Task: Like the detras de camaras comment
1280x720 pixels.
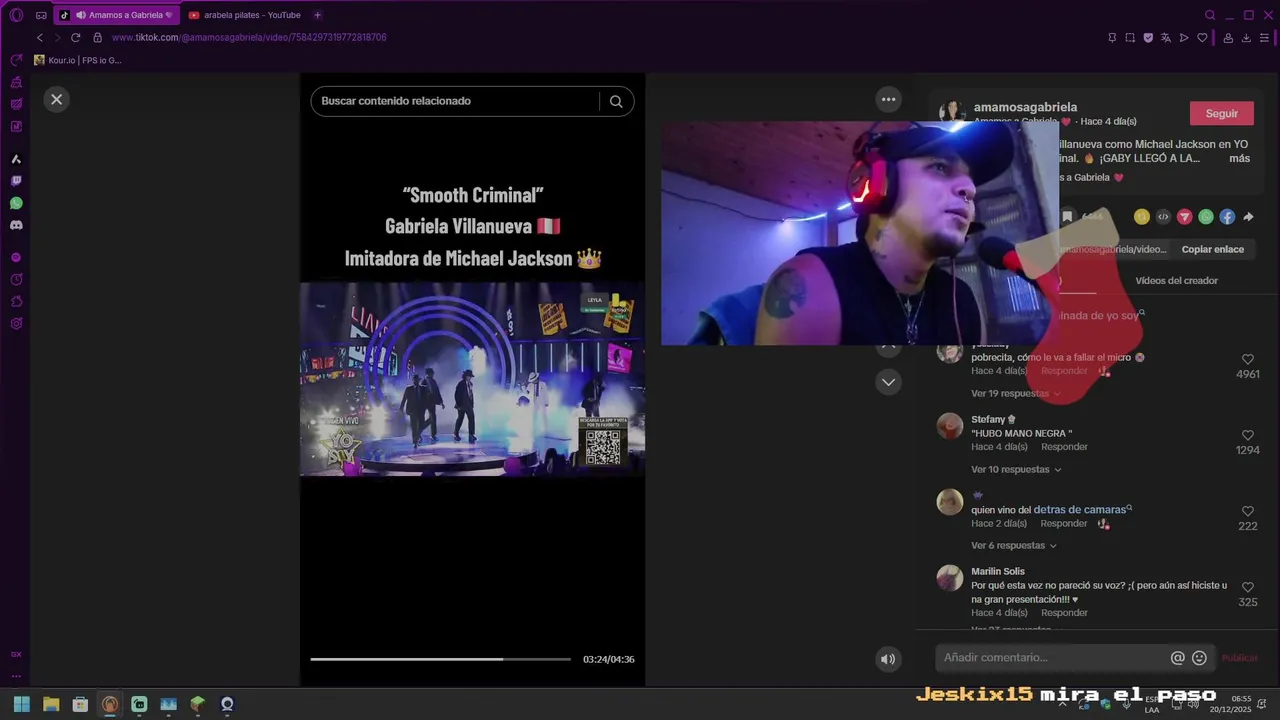Action: 1248,511
